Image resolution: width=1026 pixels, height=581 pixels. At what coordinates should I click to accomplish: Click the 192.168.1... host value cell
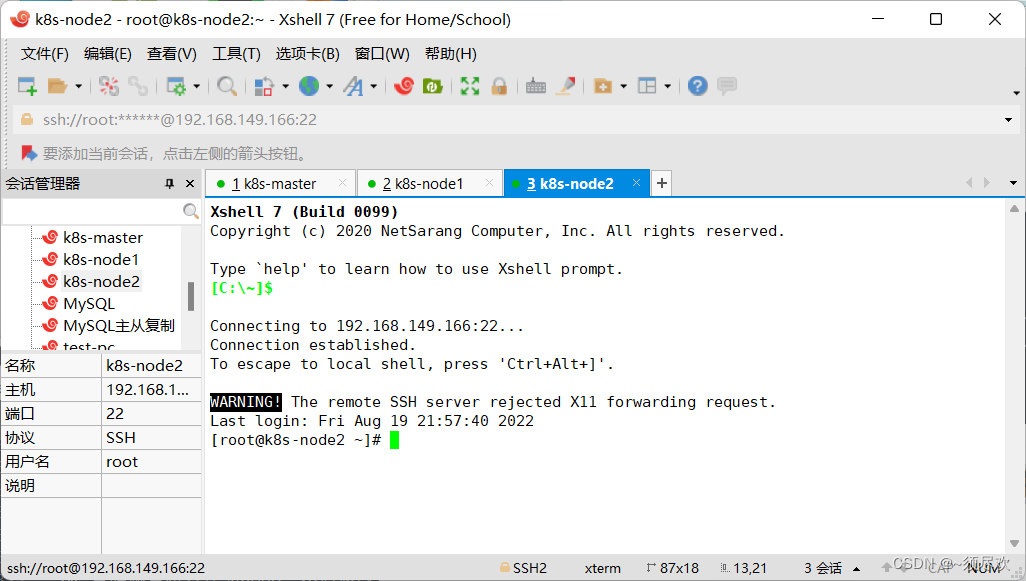point(151,390)
